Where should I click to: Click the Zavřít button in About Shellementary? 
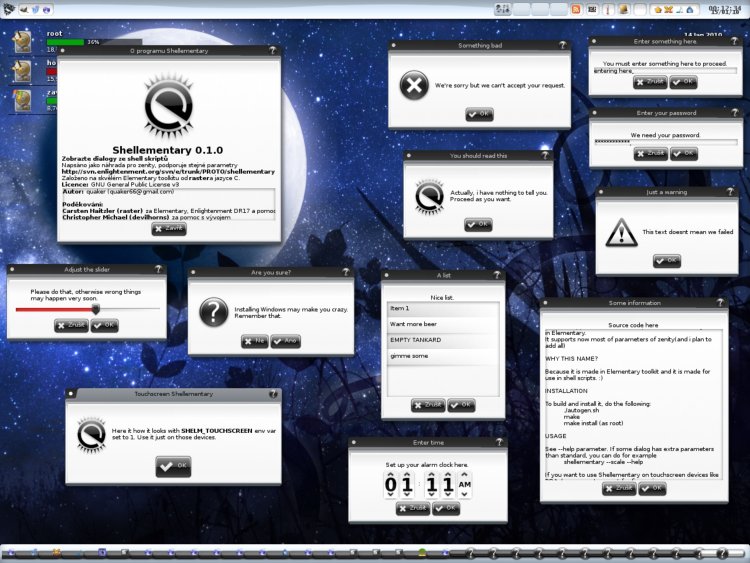tap(169, 229)
